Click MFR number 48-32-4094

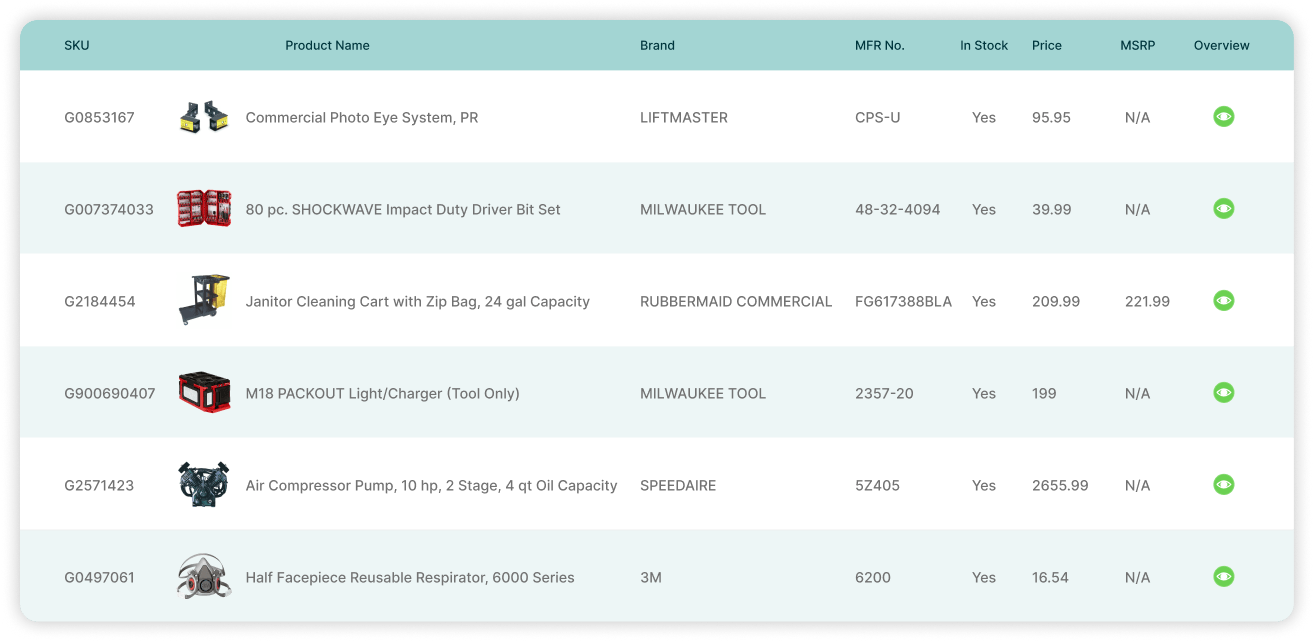[x=898, y=209]
